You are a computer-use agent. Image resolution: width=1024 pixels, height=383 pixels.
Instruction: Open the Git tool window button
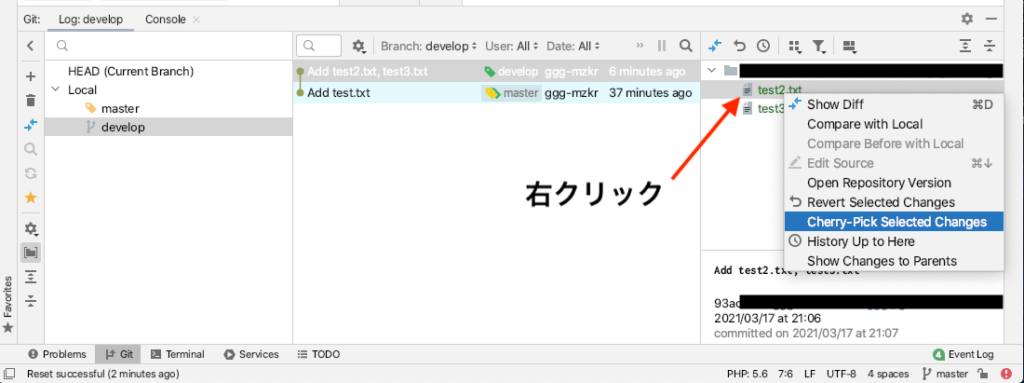tap(119, 354)
